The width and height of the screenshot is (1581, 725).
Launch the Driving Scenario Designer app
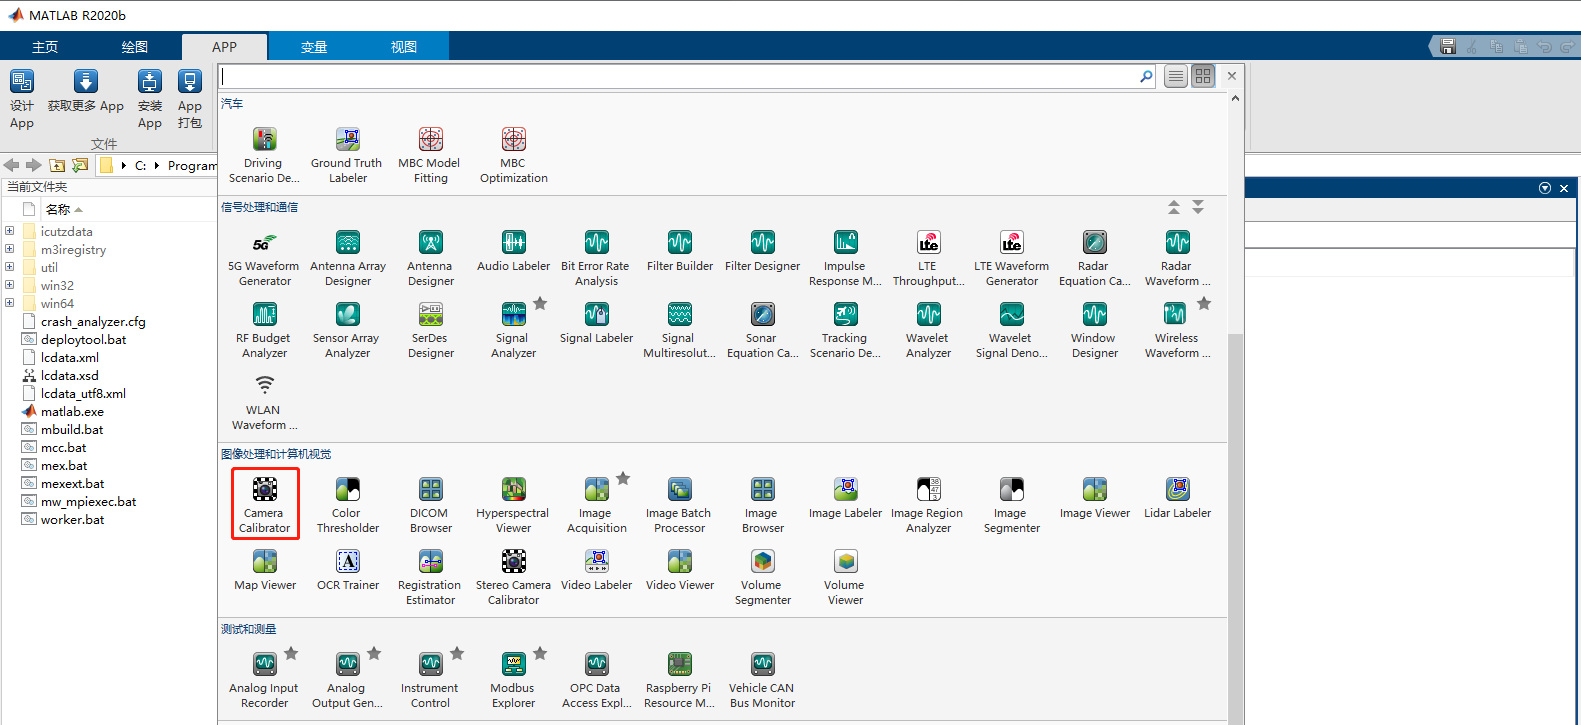pos(264,155)
